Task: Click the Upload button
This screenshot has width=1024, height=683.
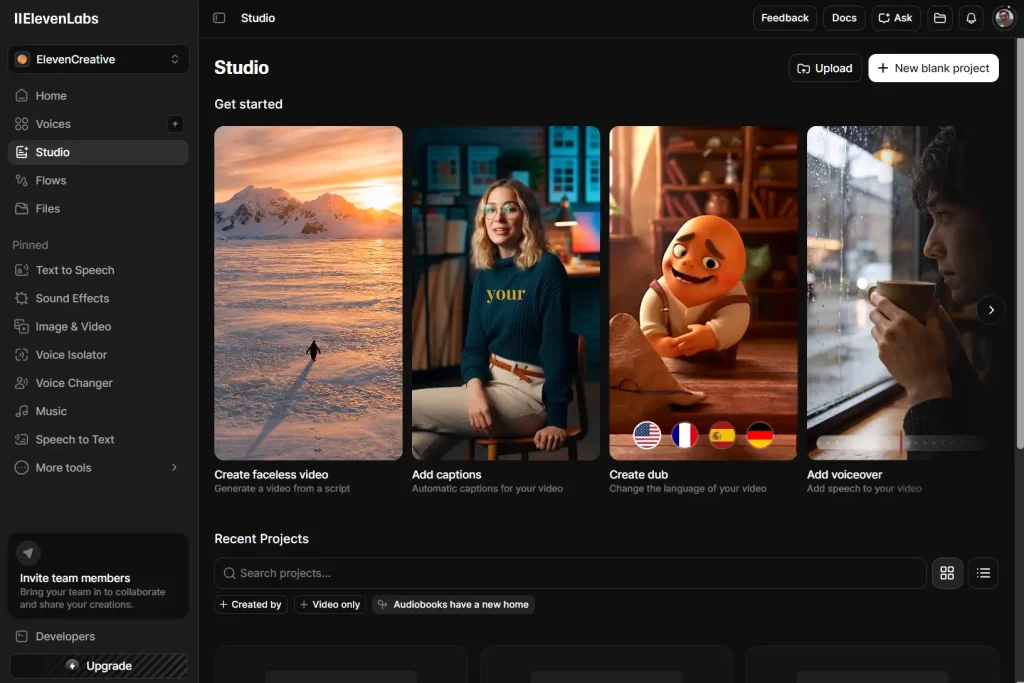Action: click(x=824, y=68)
